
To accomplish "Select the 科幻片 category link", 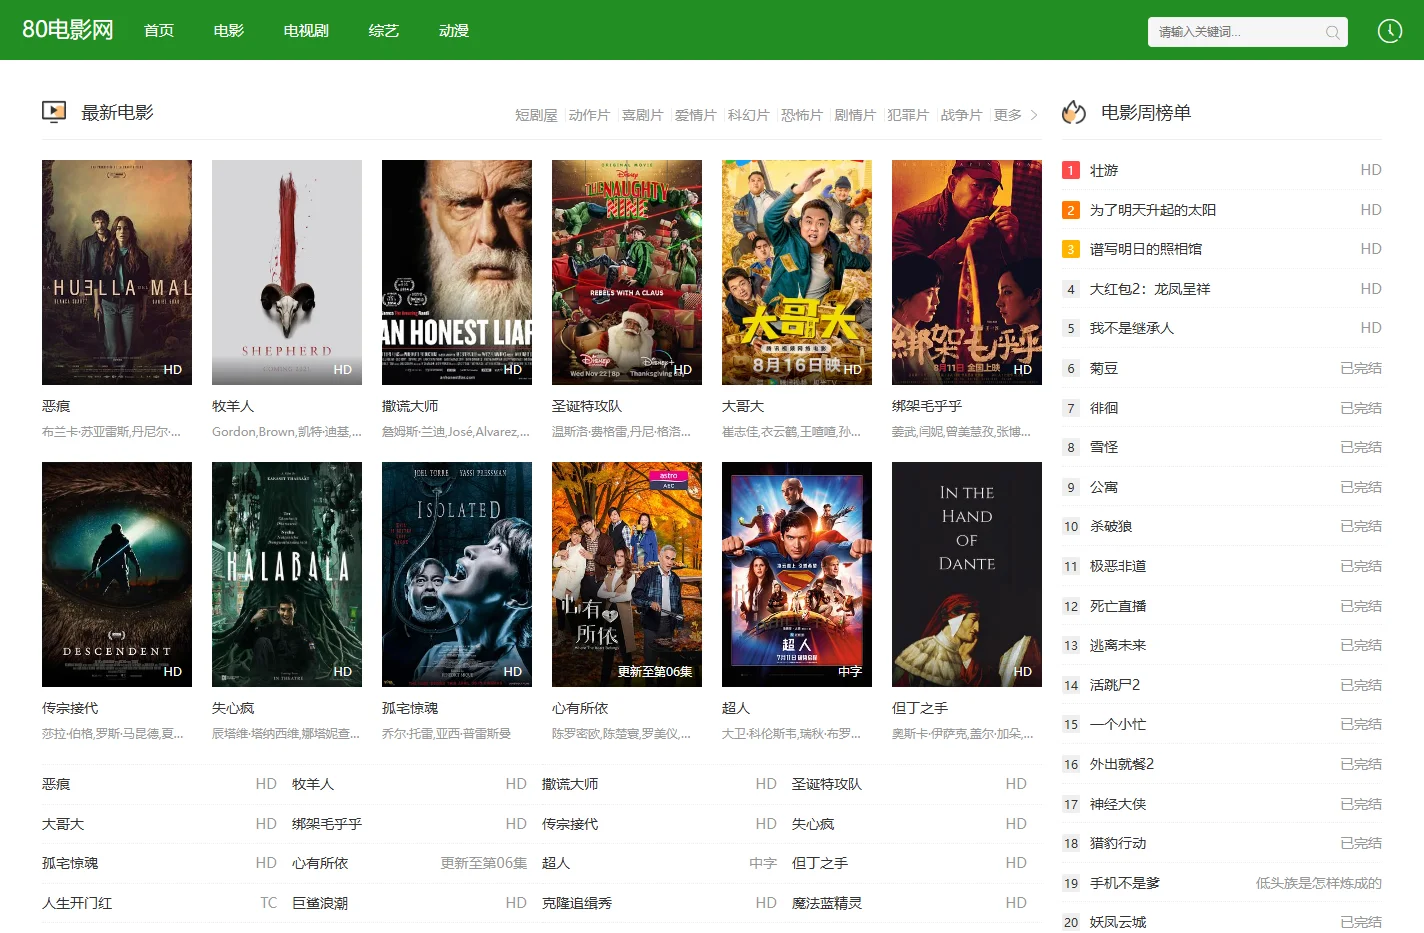I will coord(748,115).
